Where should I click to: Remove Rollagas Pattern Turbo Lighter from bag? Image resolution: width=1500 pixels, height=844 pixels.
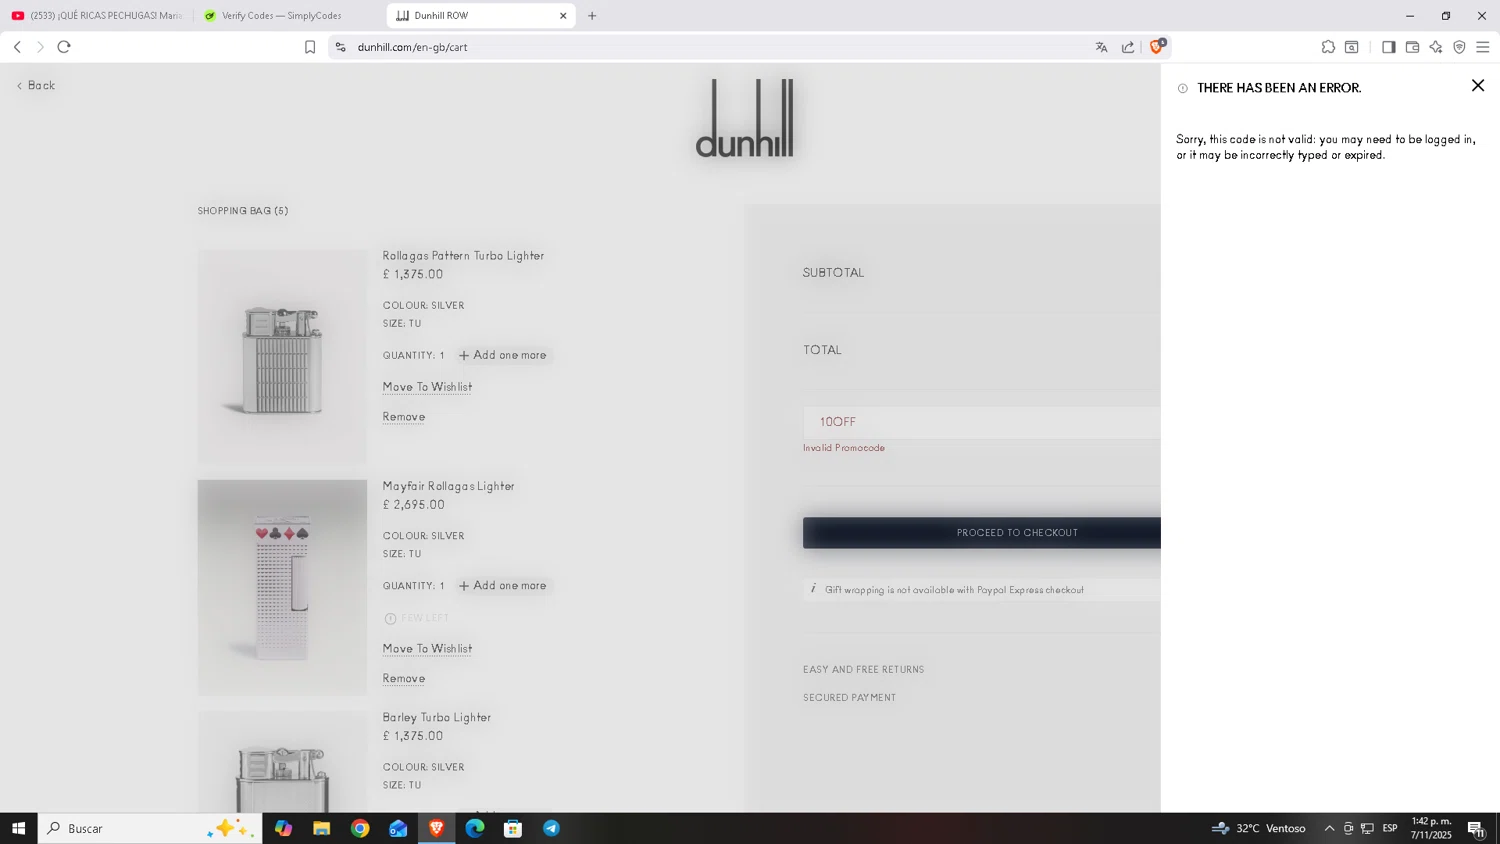click(x=404, y=417)
